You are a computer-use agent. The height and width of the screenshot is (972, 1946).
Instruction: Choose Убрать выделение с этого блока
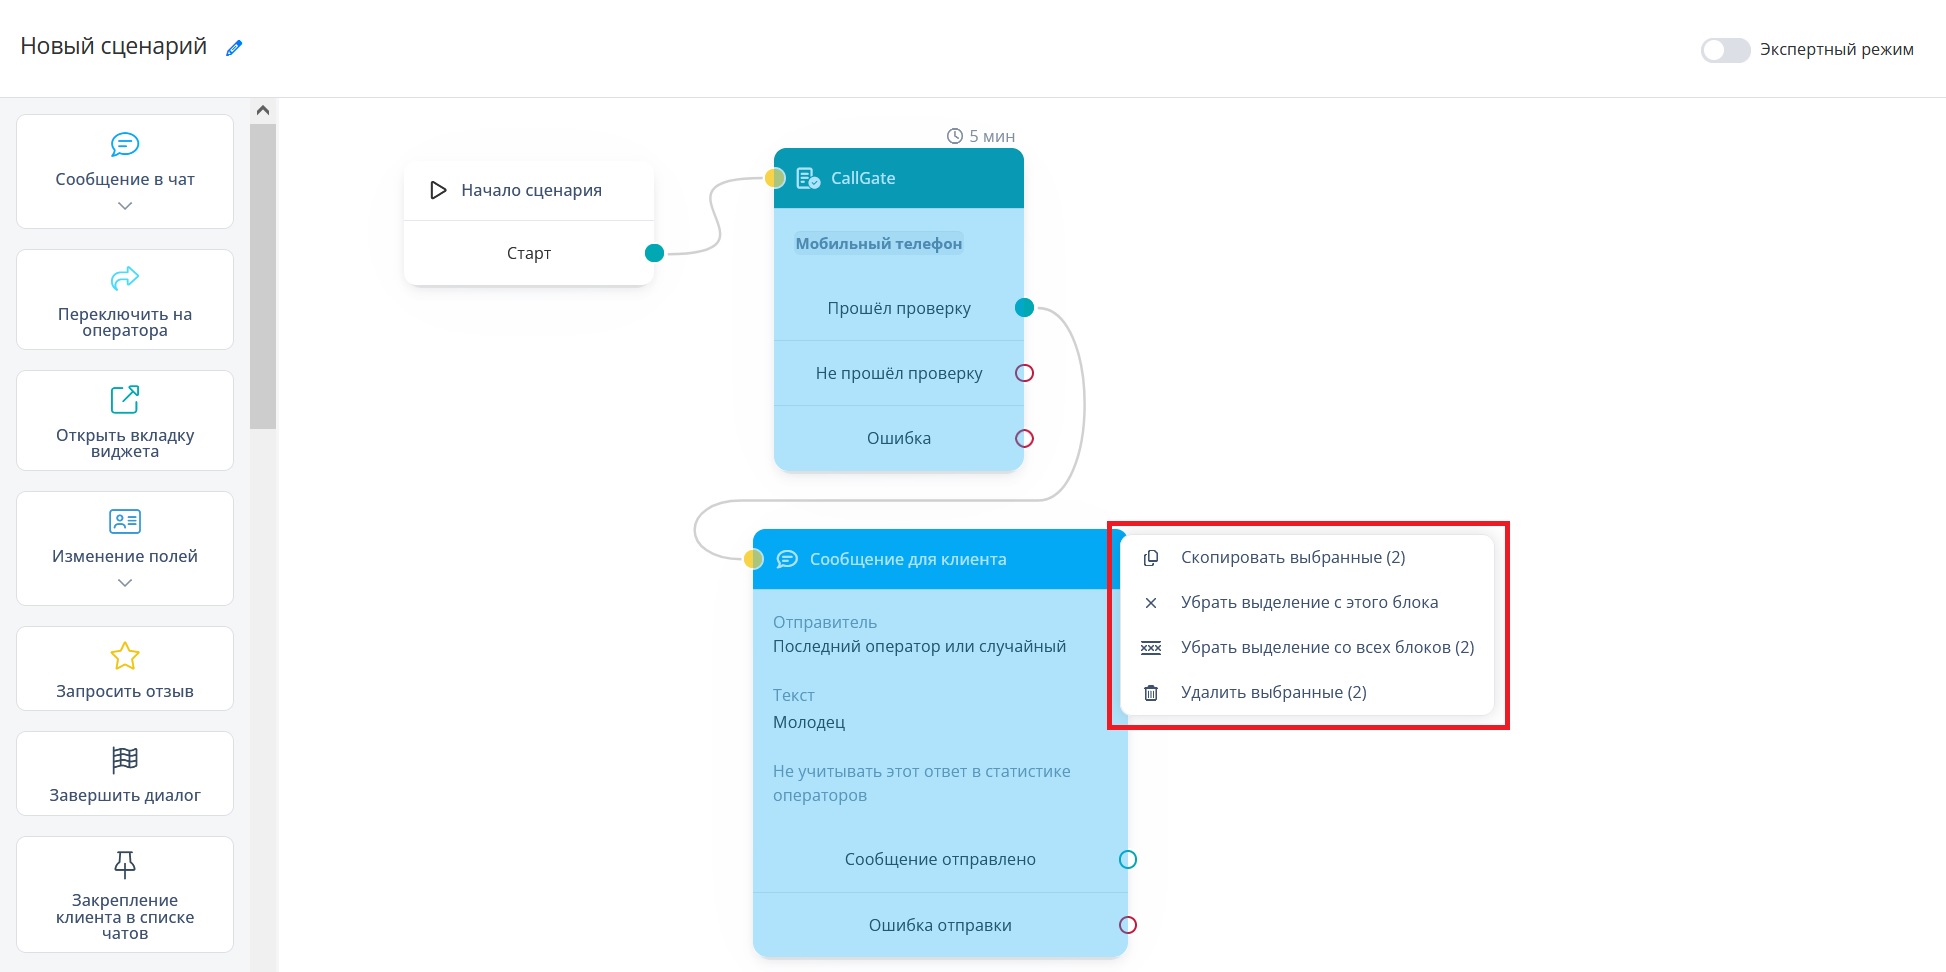[1307, 602]
